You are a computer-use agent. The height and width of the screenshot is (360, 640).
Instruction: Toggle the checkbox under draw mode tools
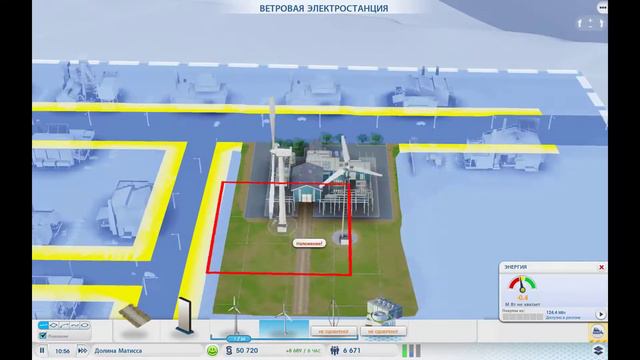[43, 336]
